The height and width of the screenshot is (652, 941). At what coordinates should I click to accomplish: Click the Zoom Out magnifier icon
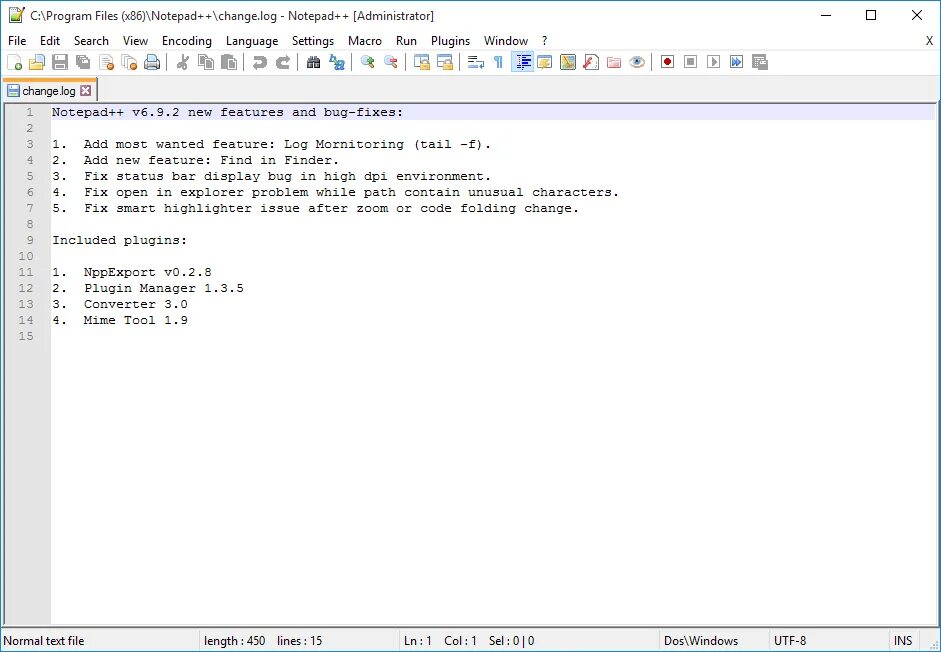click(391, 62)
